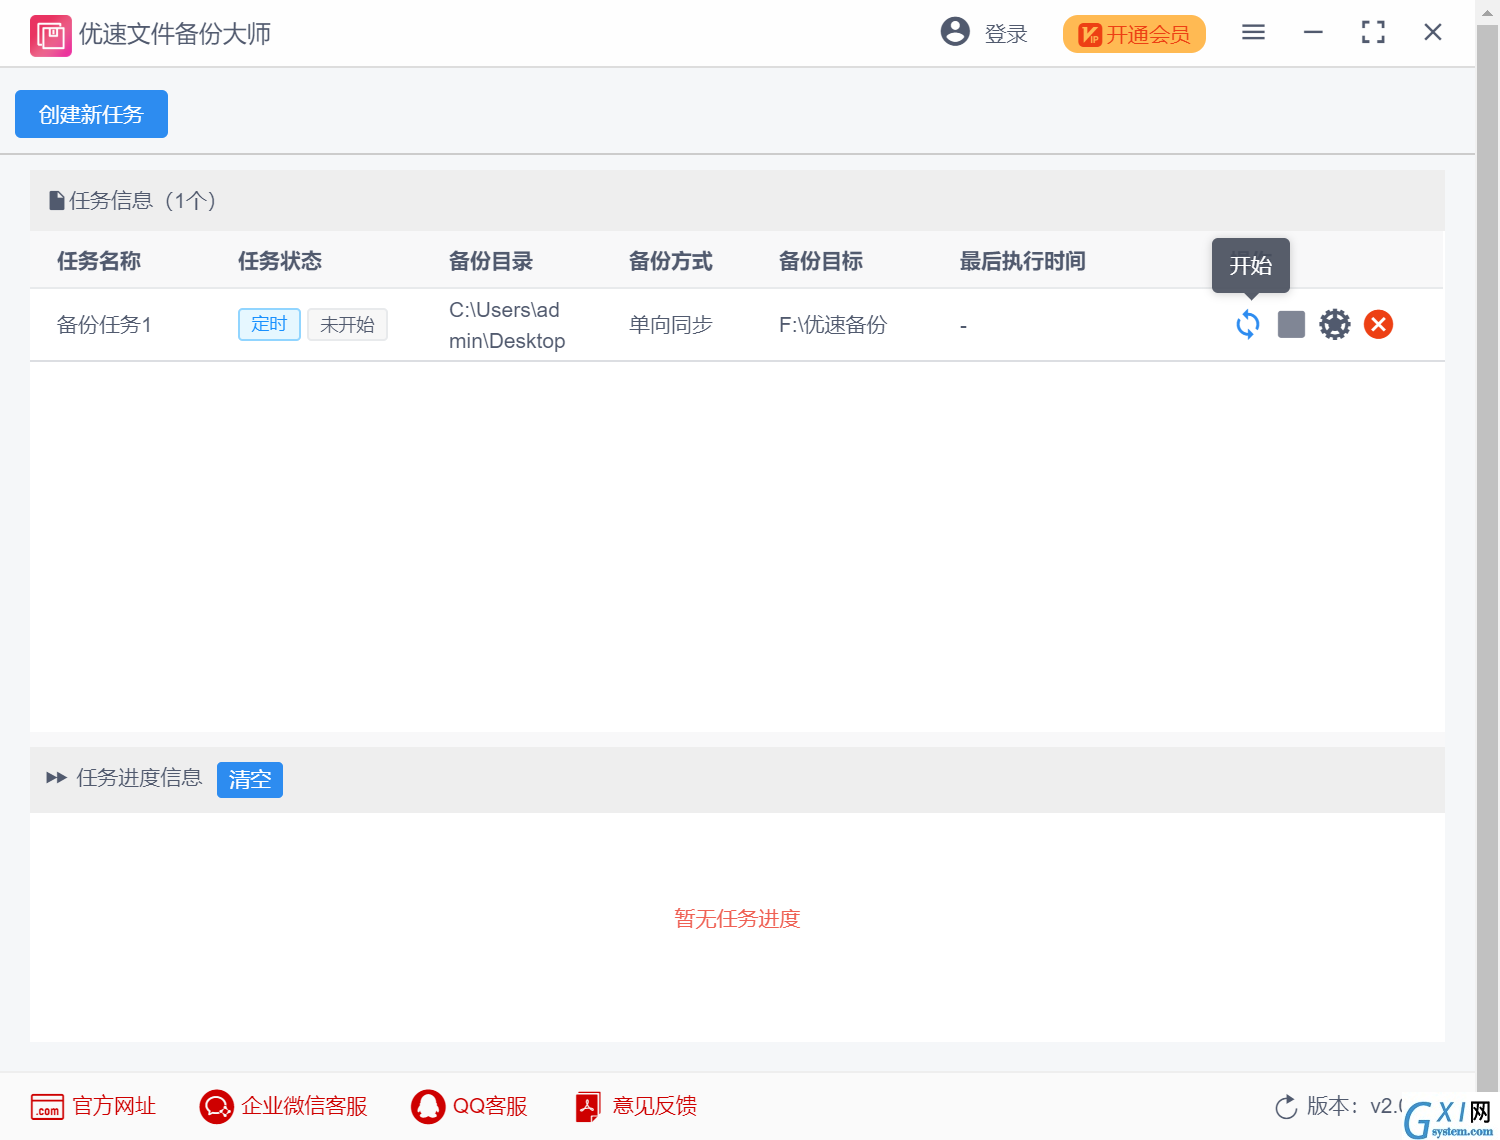Image resolution: width=1500 pixels, height=1140 pixels.
Task: Select the 备份任务1 task name
Action: point(104,325)
